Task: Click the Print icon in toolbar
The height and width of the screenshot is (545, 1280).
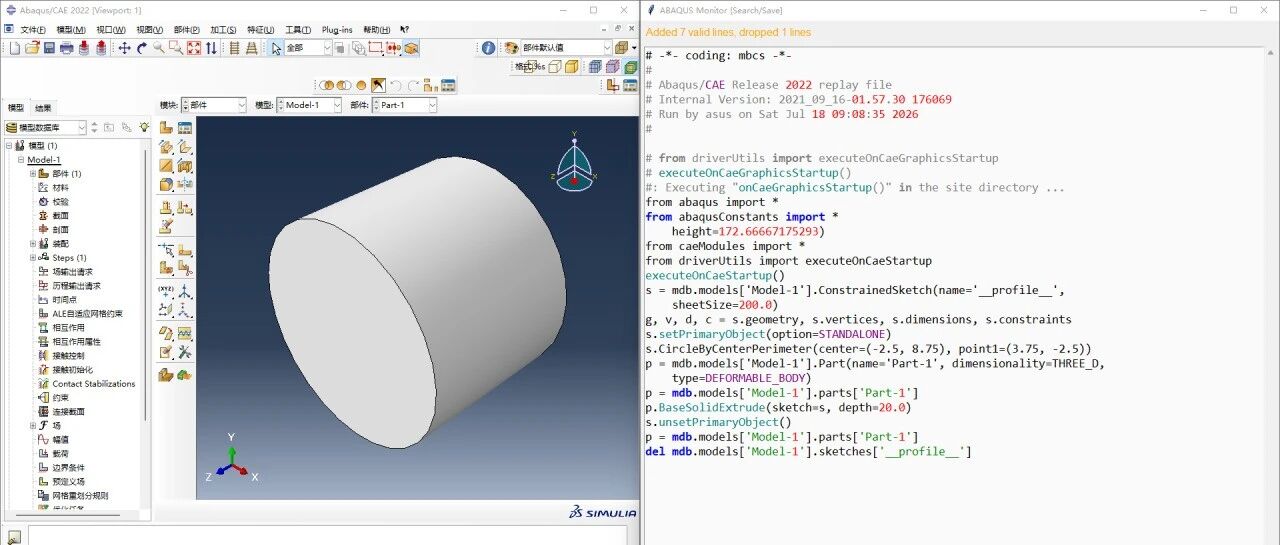Action: click(66, 48)
